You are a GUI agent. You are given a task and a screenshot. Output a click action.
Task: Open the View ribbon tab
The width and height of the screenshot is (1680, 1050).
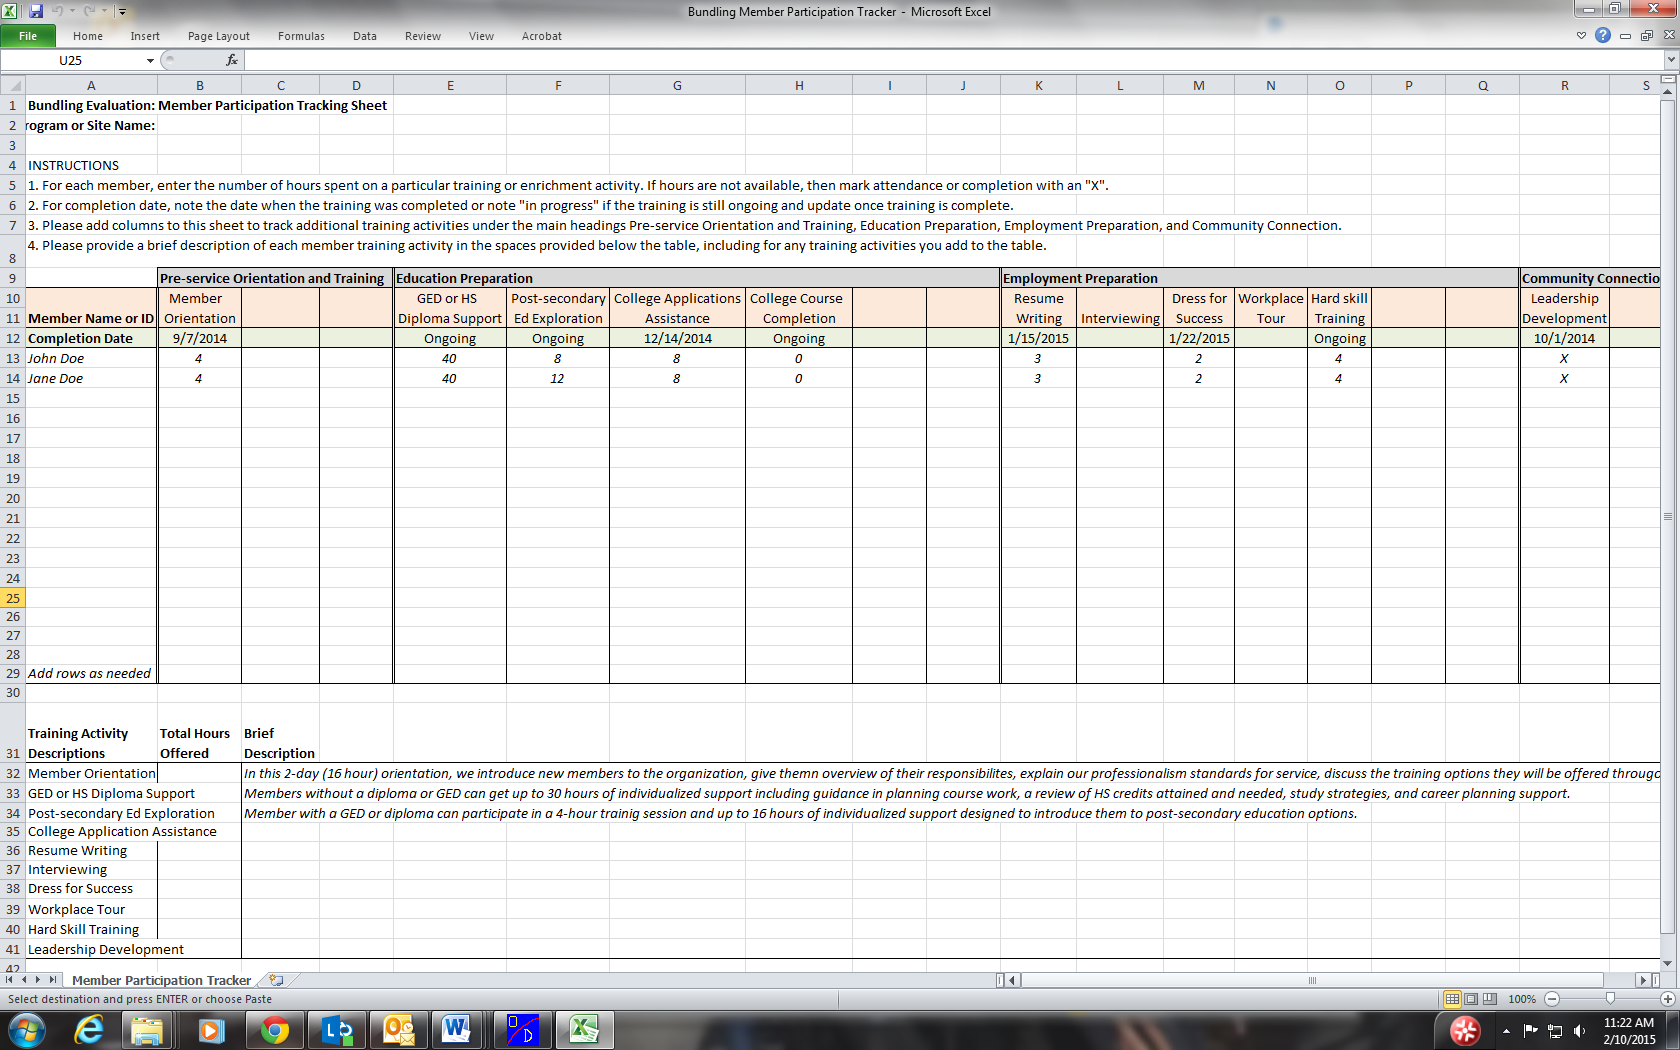click(x=481, y=36)
